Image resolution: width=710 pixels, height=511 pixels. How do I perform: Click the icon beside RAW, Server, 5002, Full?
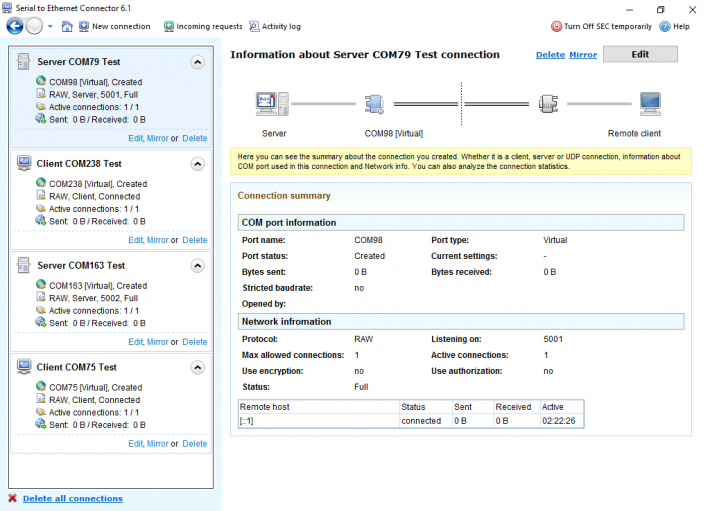tap(41, 297)
